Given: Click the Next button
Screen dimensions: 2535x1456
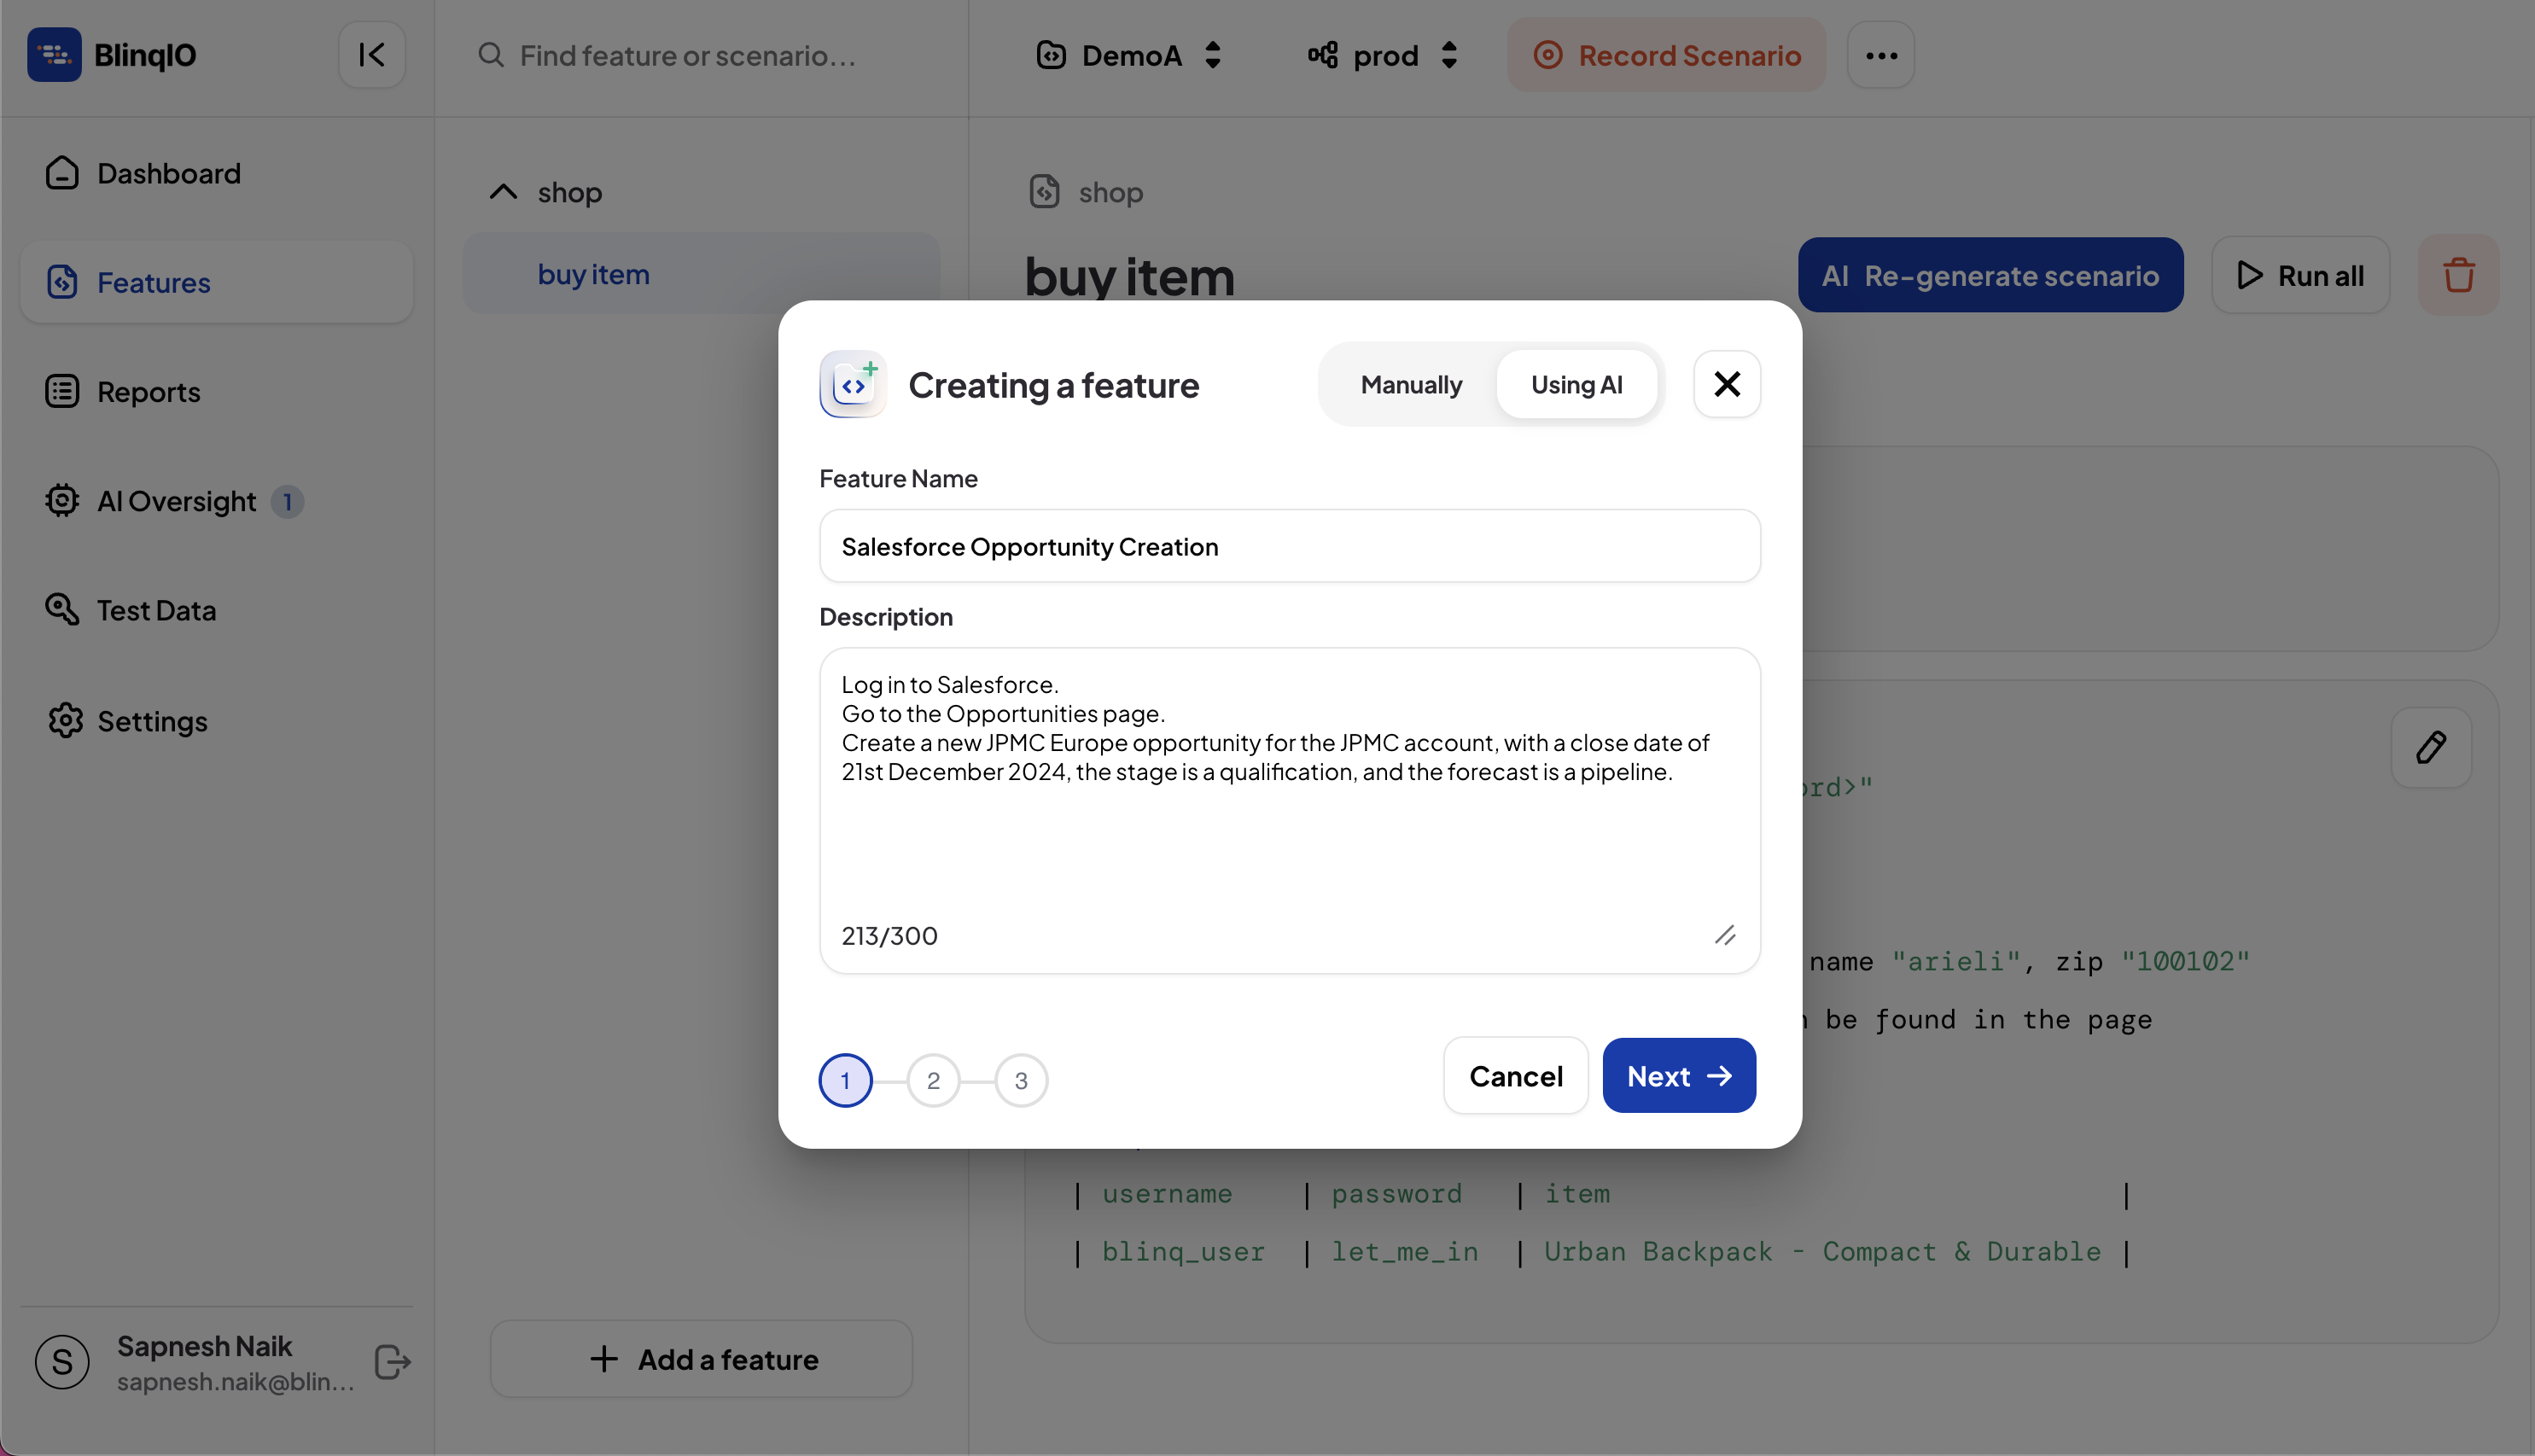Looking at the screenshot, I should [1679, 1076].
